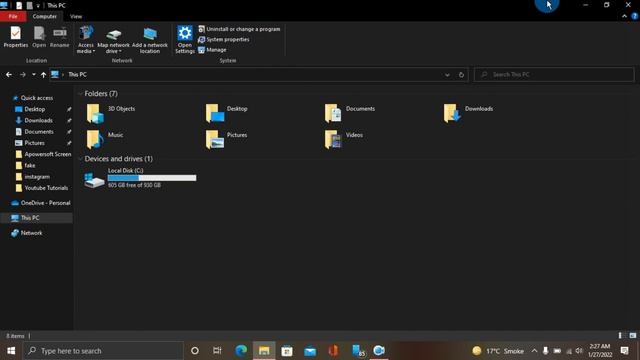Open the File tab
The height and width of the screenshot is (360, 640).
[13, 16]
